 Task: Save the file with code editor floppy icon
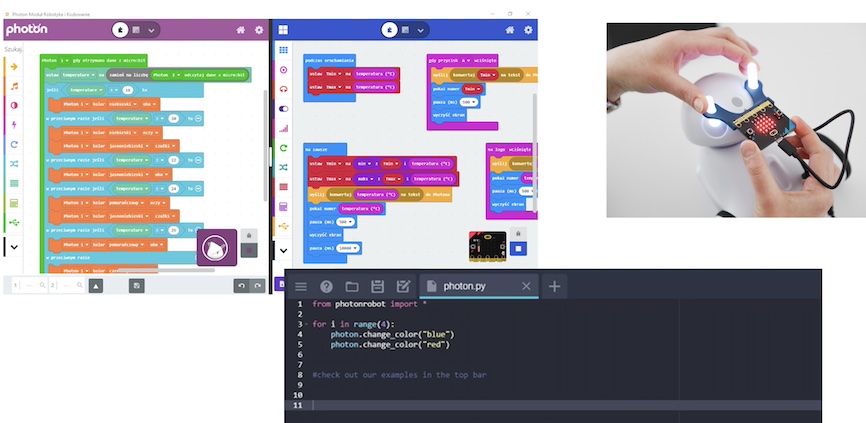[377, 286]
